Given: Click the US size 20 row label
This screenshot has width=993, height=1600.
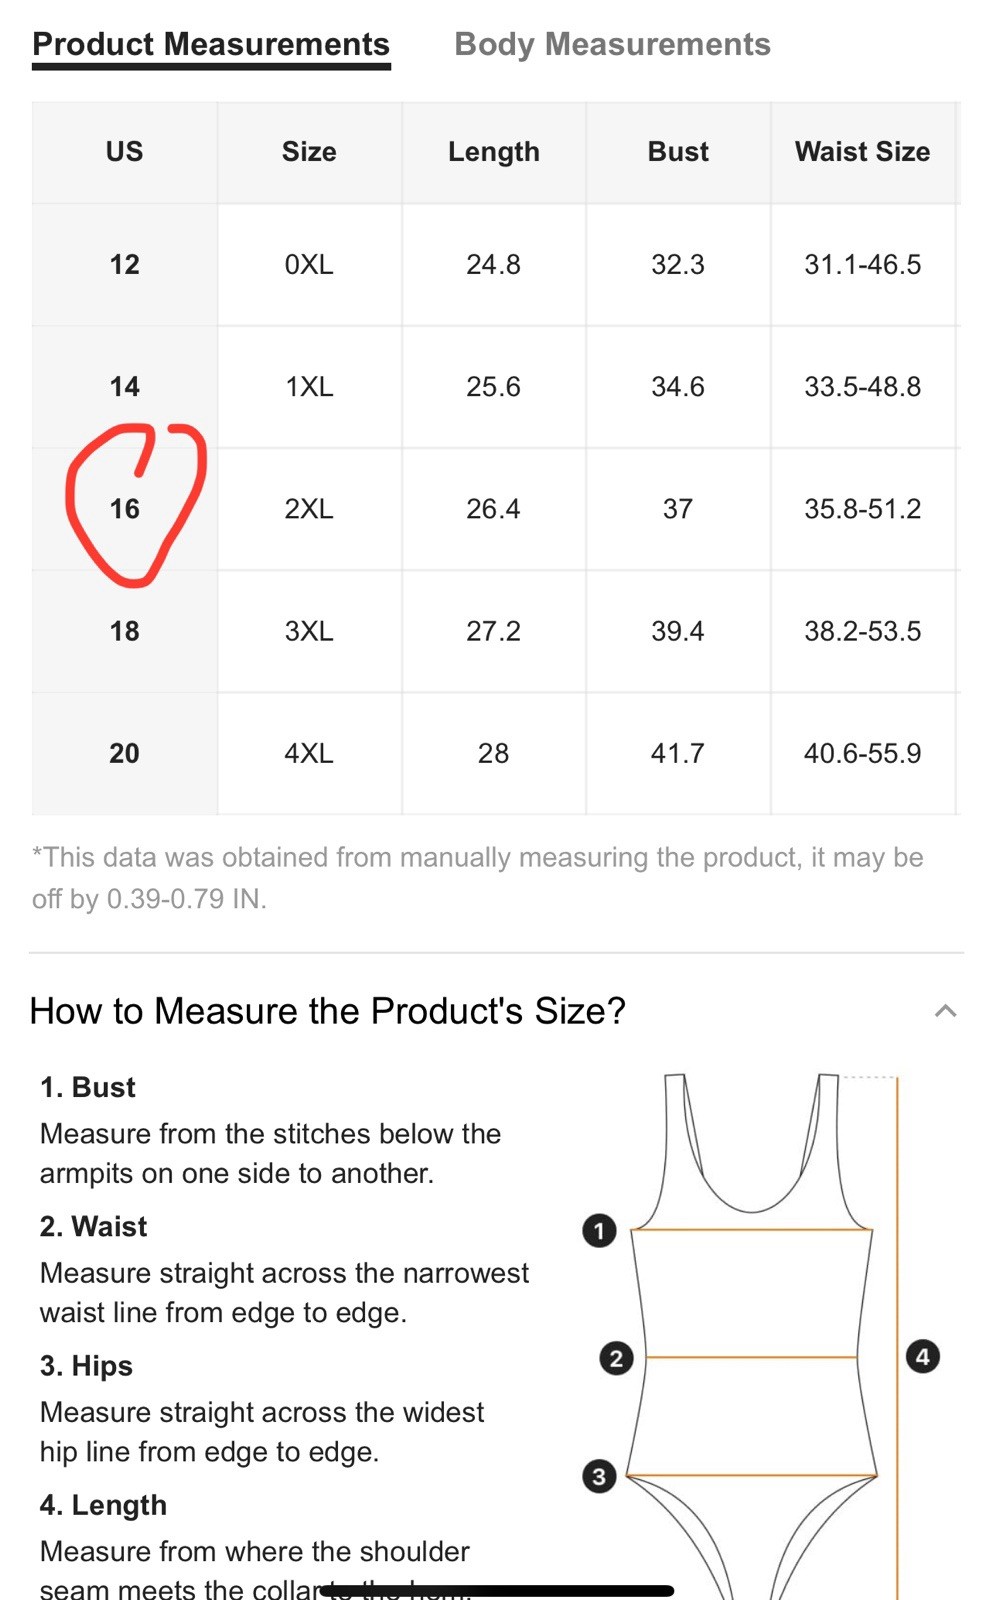Looking at the screenshot, I should coord(125,753).
